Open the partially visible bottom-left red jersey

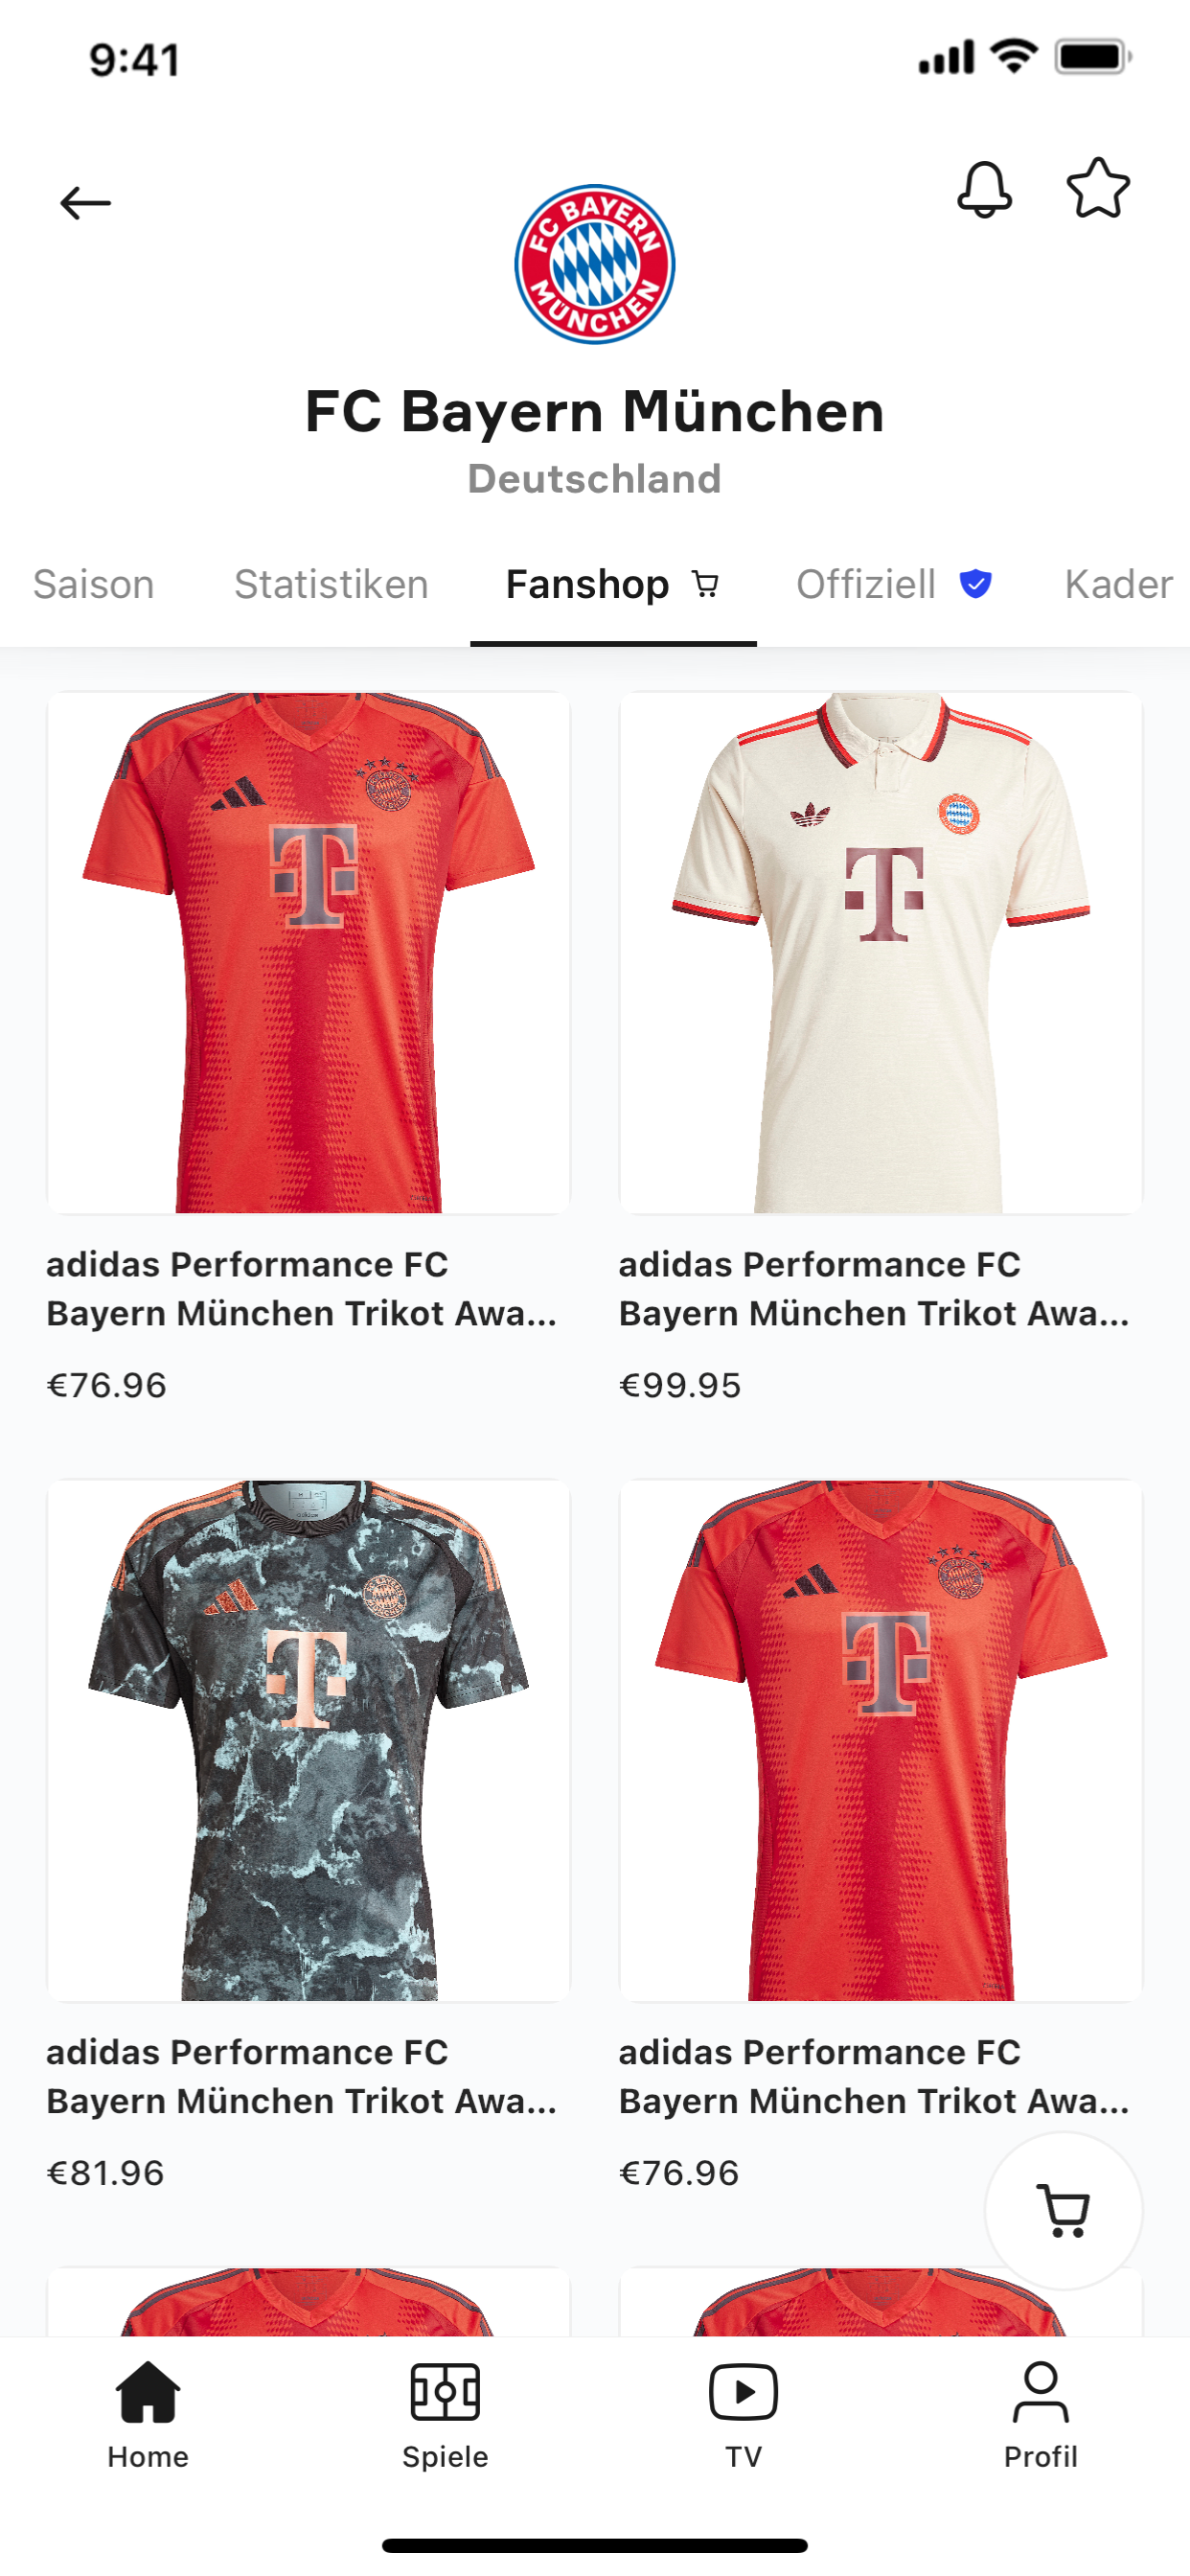(x=309, y=2301)
